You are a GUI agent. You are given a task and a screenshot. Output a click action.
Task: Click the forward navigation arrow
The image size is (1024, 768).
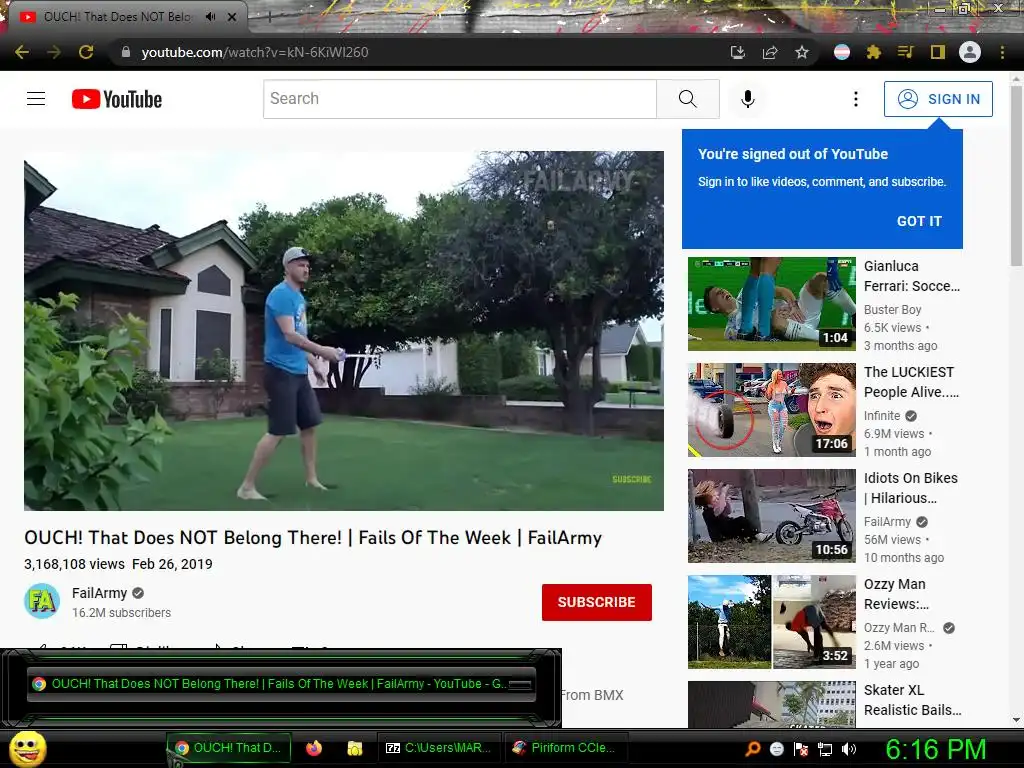click(x=54, y=52)
